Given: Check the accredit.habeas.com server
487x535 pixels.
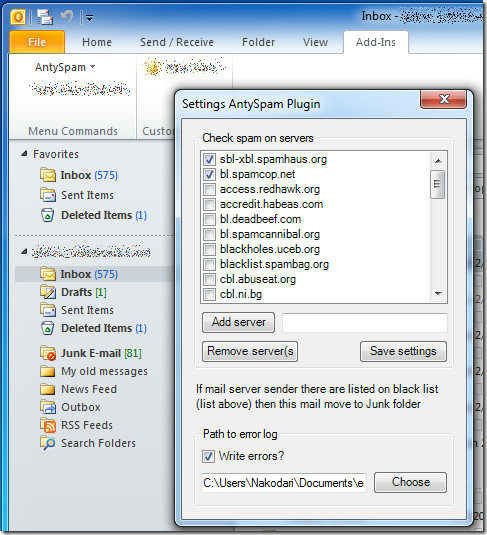Looking at the screenshot, I should pyautogui.click(x=209, y=204).
